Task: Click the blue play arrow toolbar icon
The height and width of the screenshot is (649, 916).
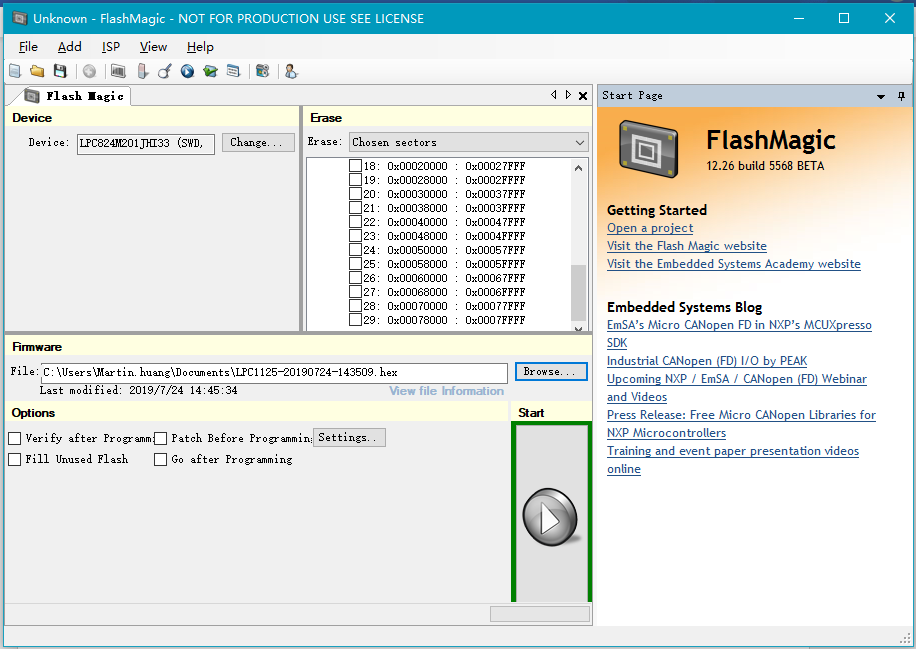Action: tap(187, 71)
